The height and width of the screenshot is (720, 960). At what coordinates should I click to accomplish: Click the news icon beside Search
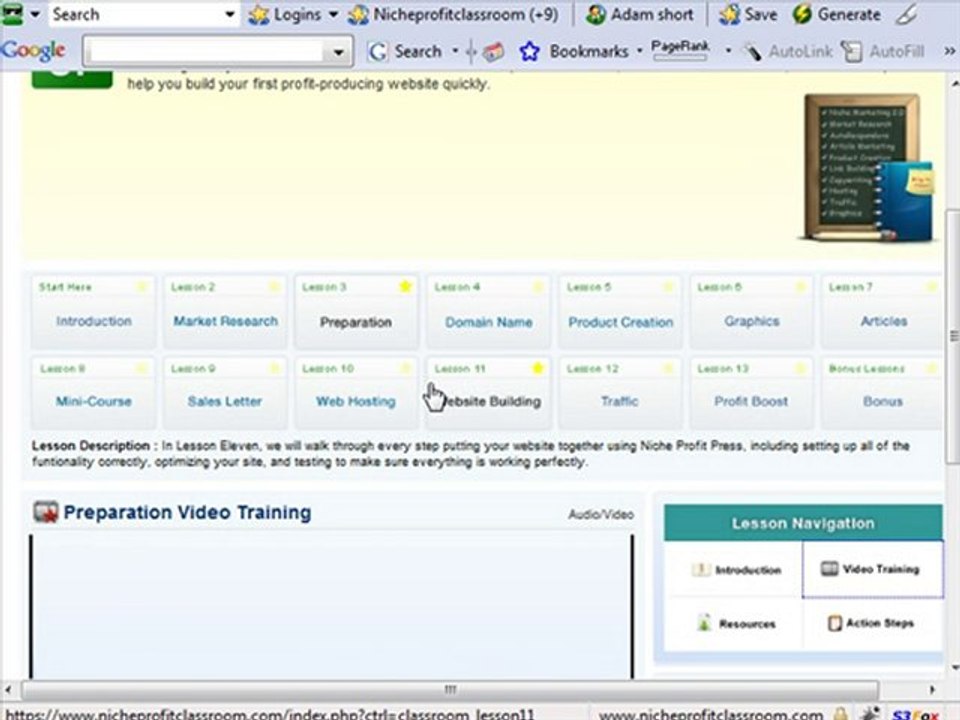click(x=493, y=52)
